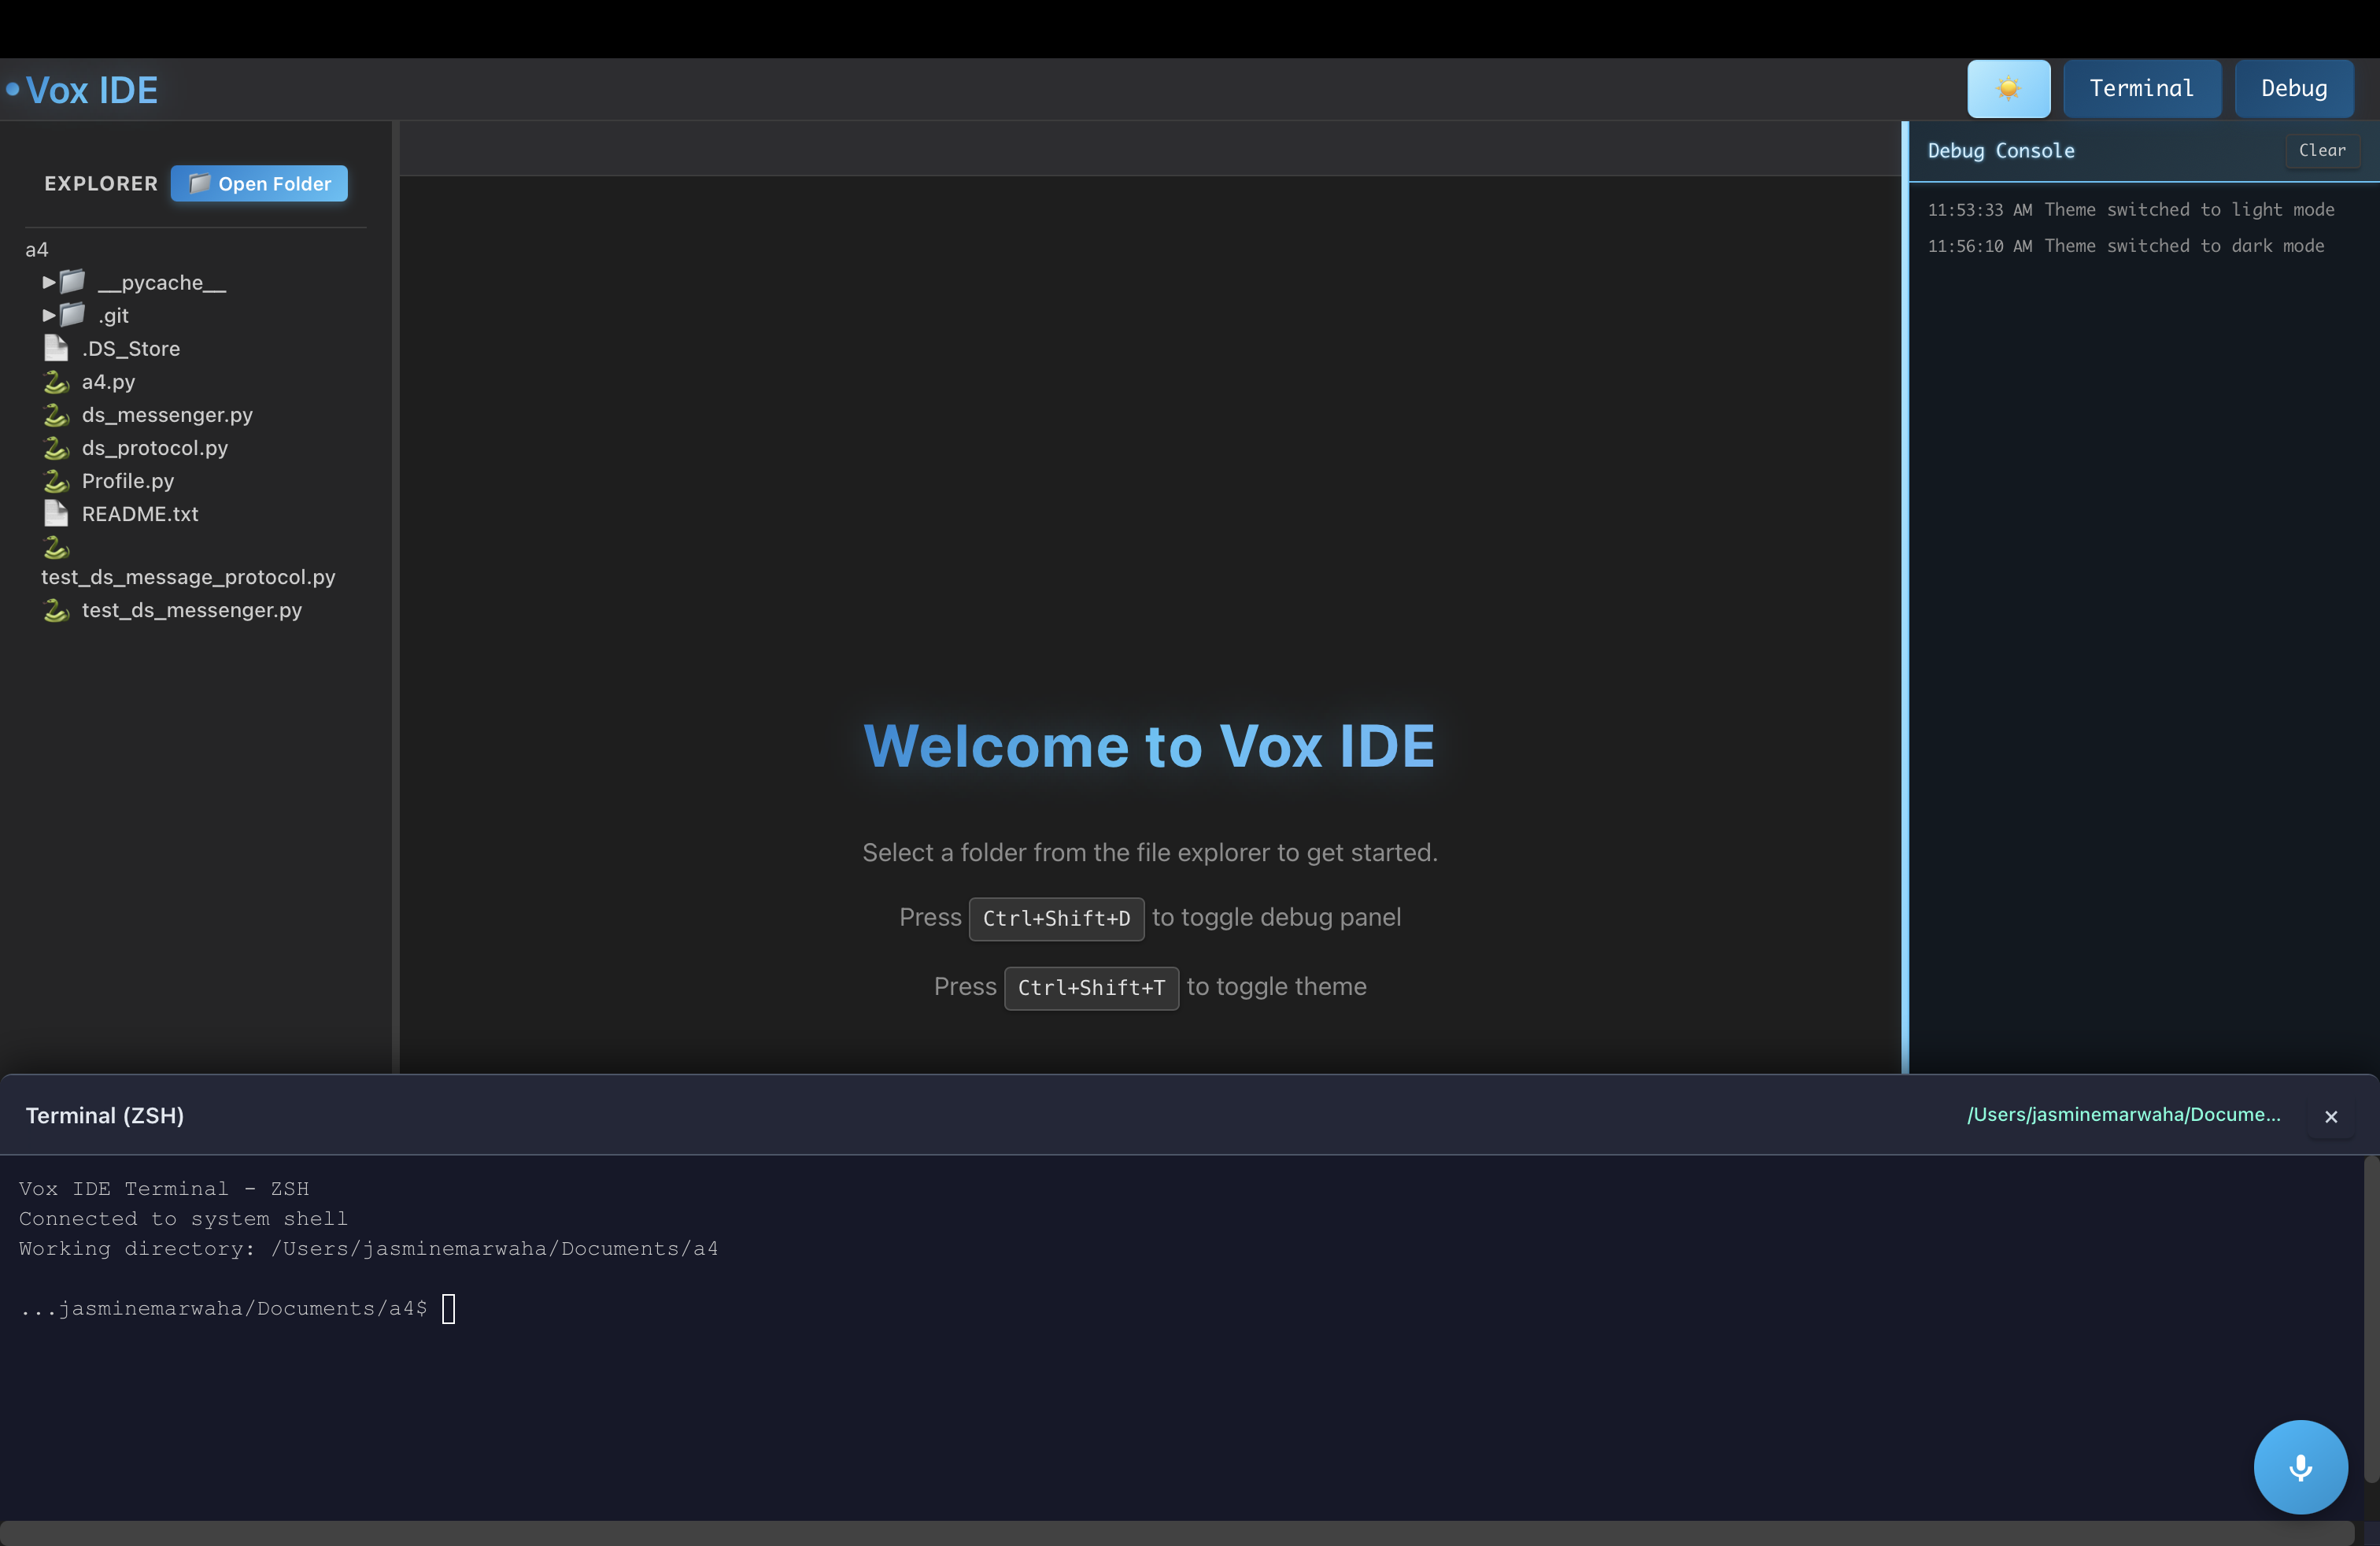Click the Profile.py snake icon
This screenshot has height=1546, width=2380.
(x=56, y=481)
